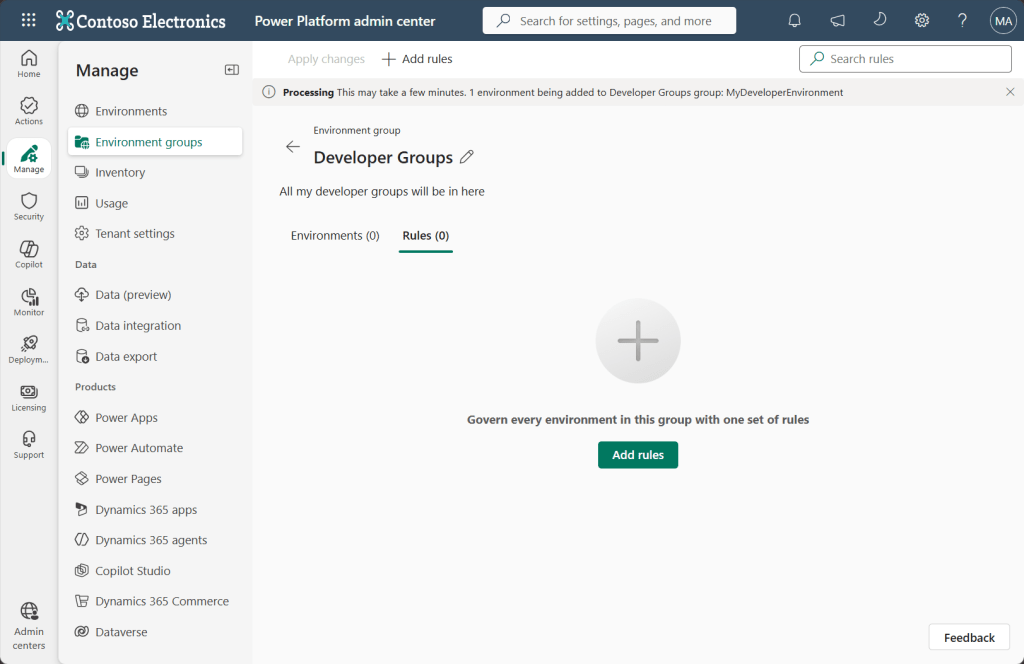Open Copilot in left rail

[x=29, y=254]
